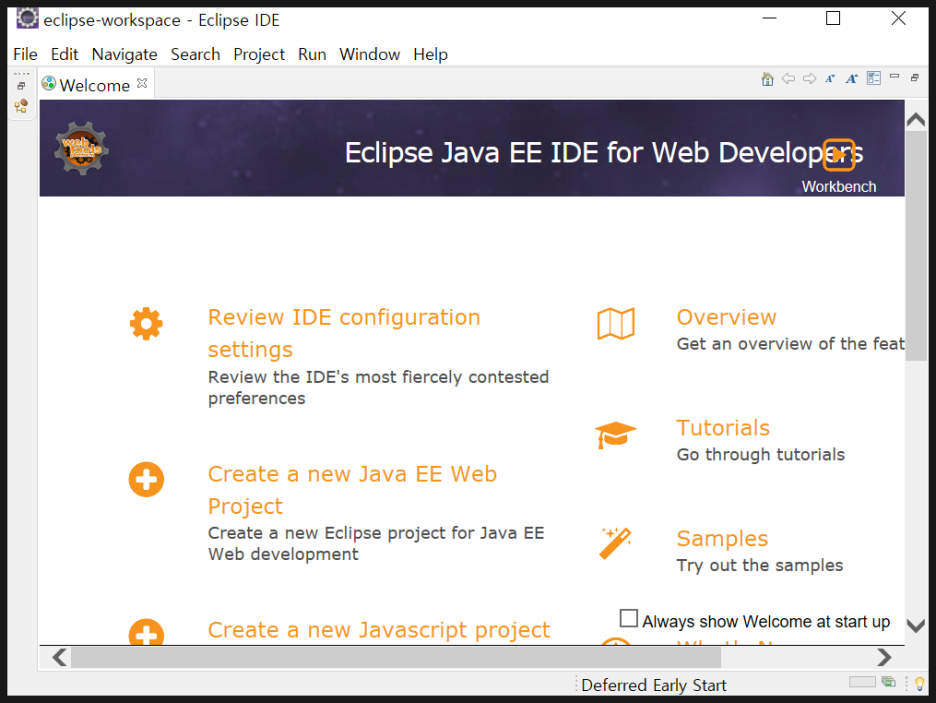Click the vertical scrollbar up arrow
936x703 pixels.
[916, 120]
